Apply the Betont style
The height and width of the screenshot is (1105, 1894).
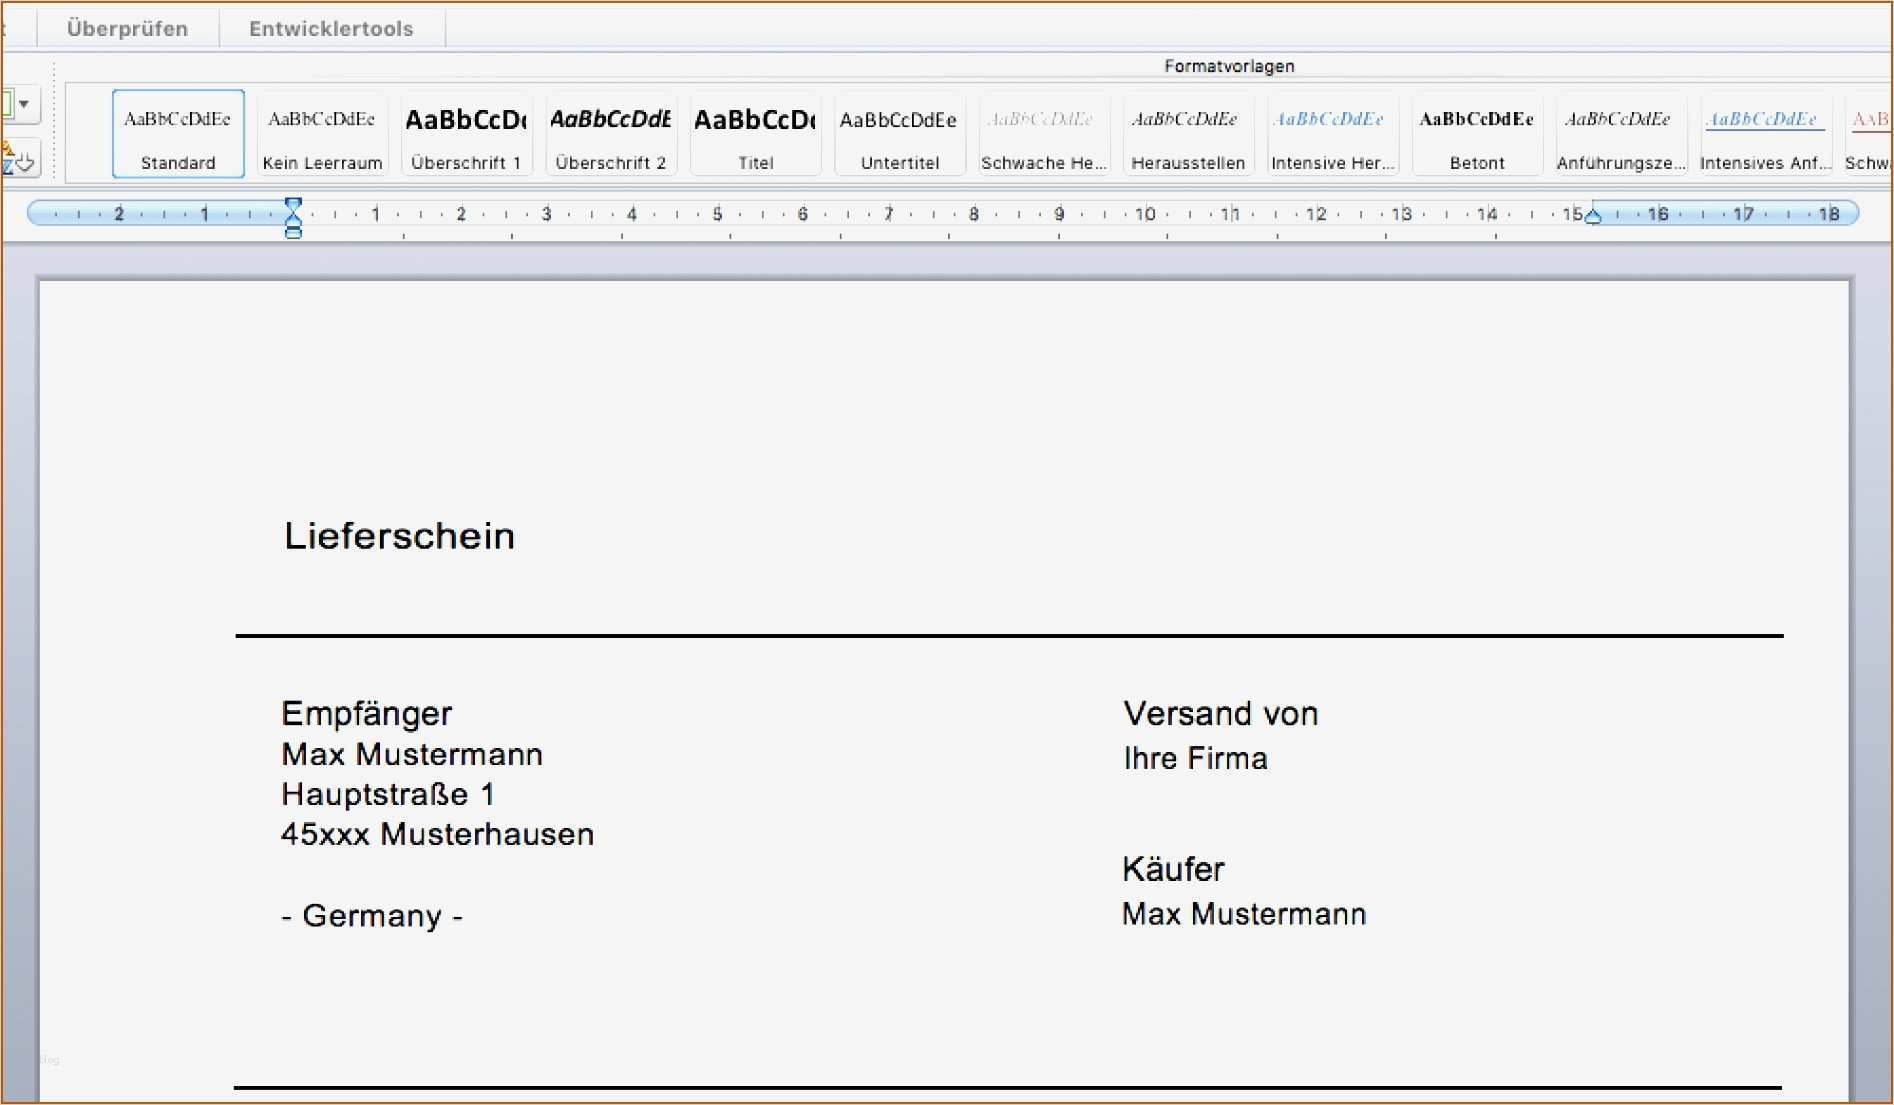pyautogui.click(x=1477, y=133)
